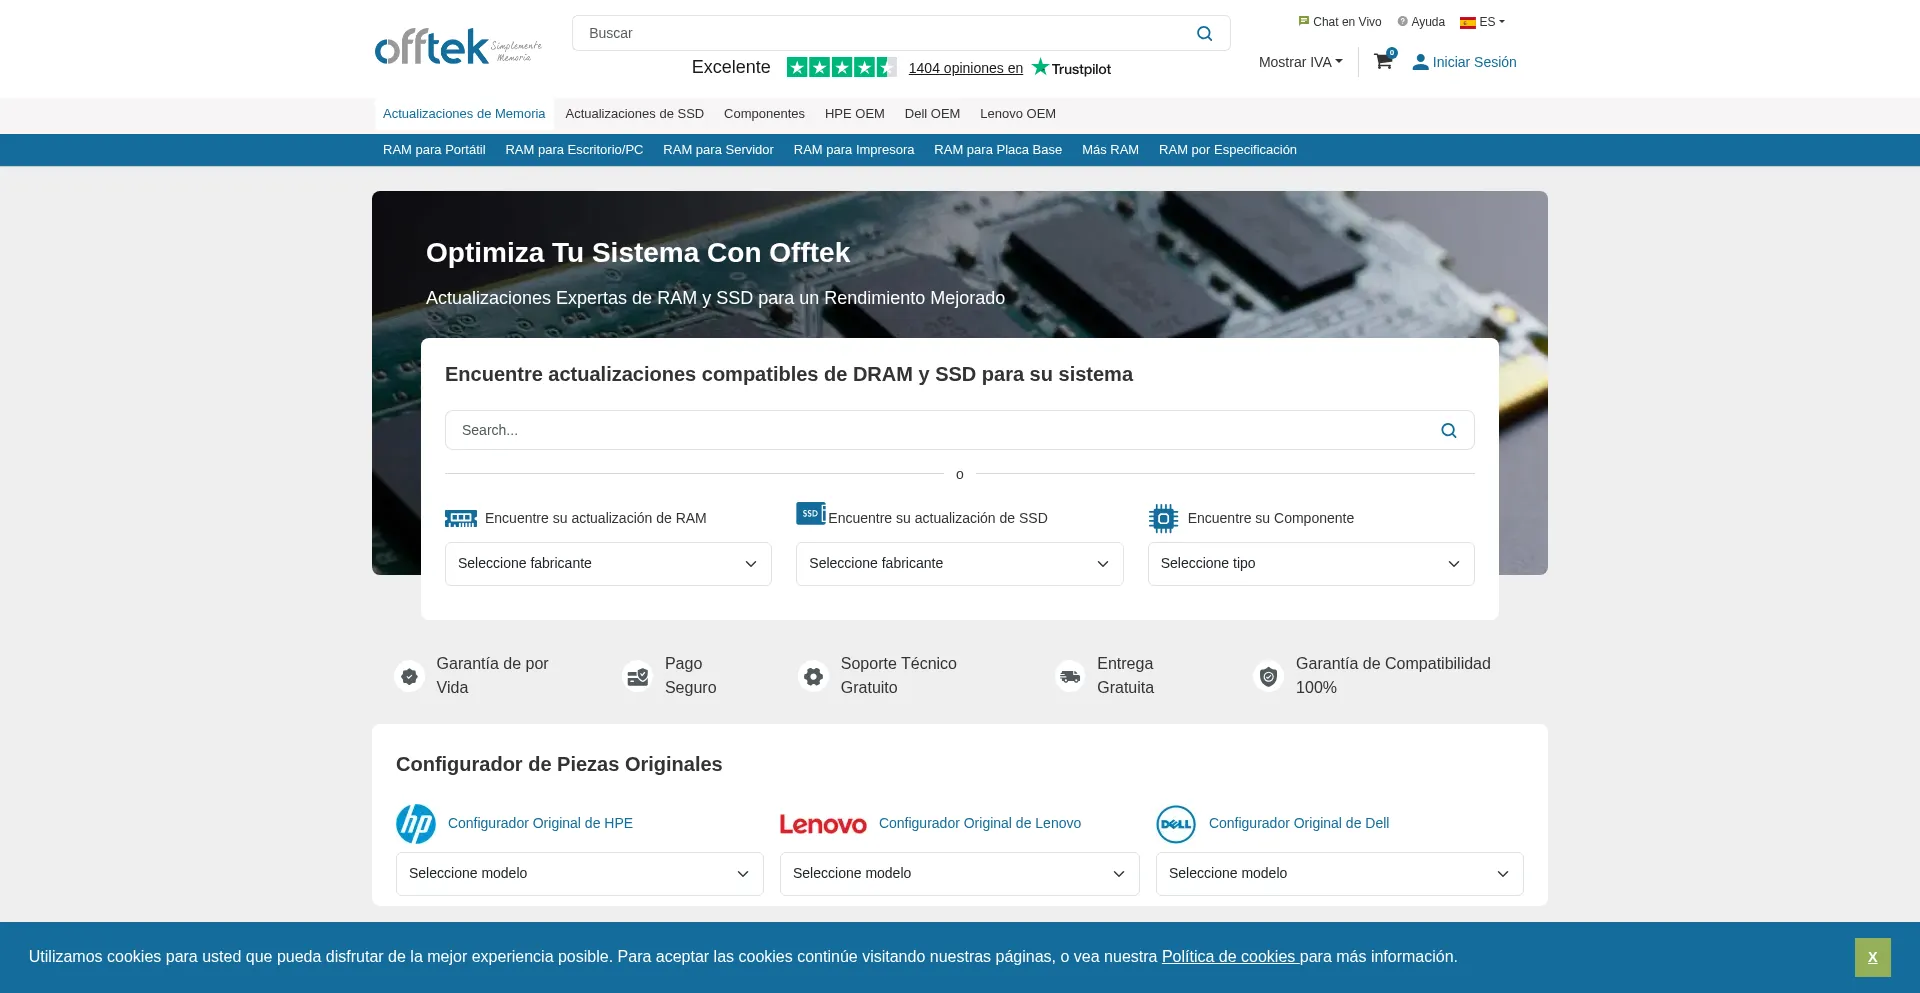The height and width of the screenshot is (993, 1920).
Task: Open the Live Chat (Chat en Vivo)
Action: click(x=1340, y=22)
